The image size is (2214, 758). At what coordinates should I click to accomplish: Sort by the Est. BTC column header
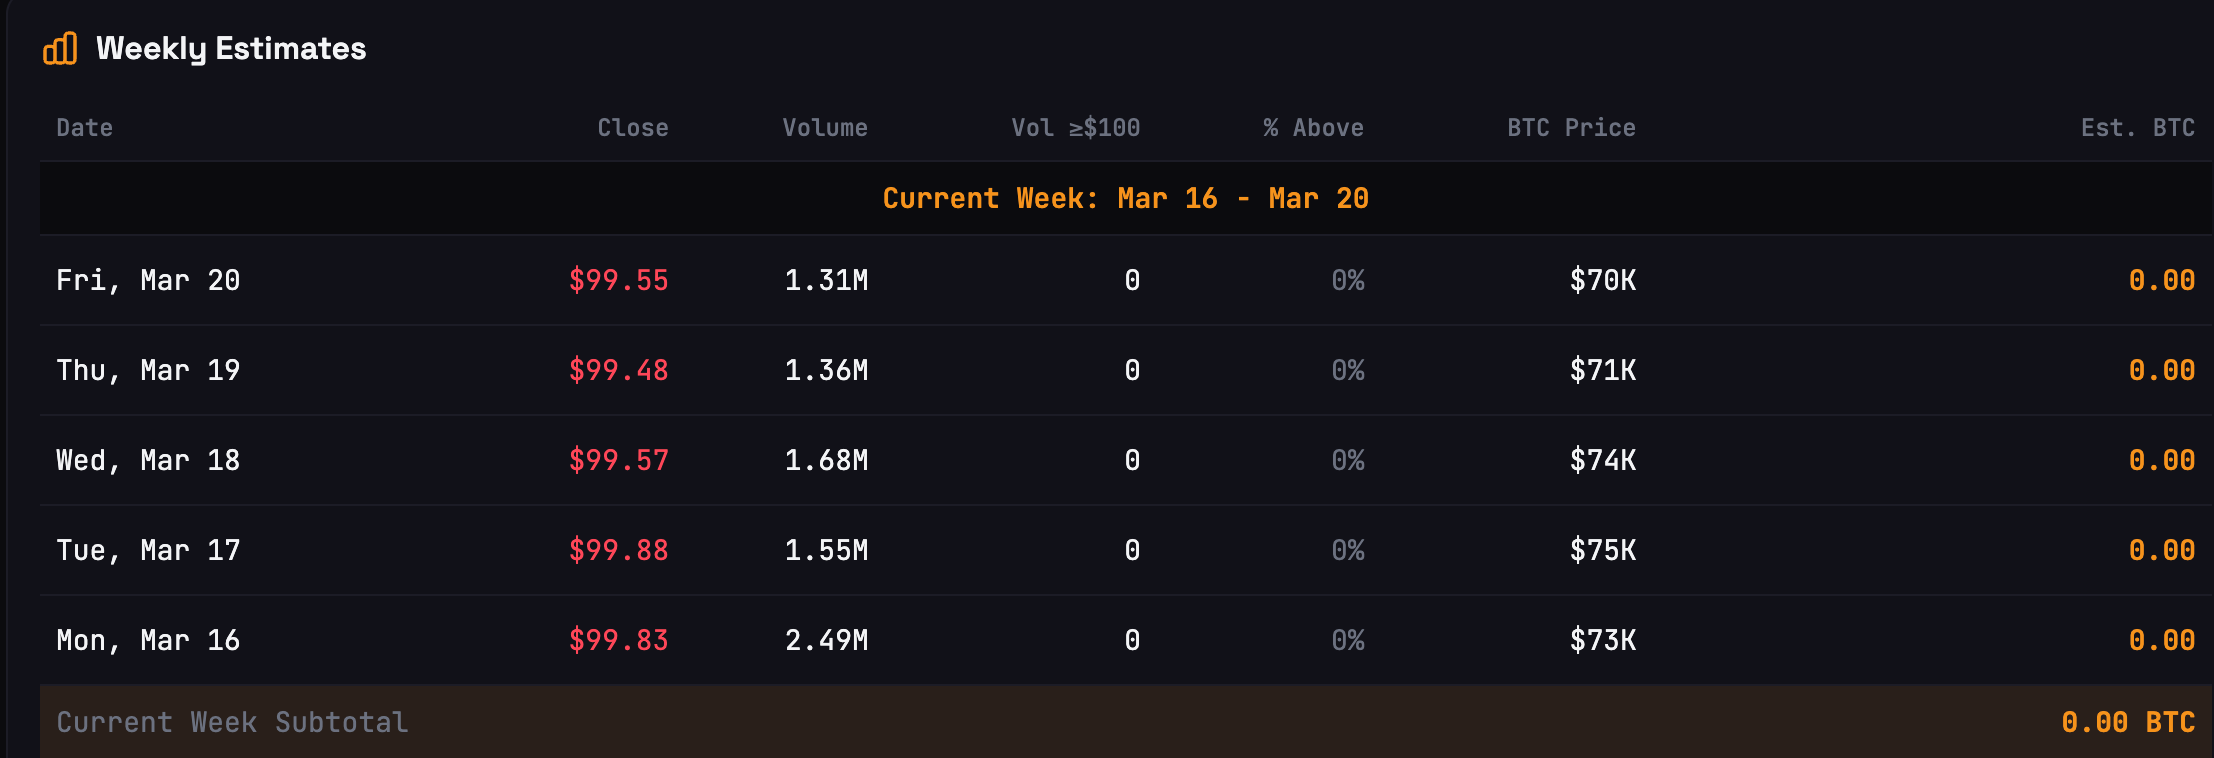[2136, 127]
